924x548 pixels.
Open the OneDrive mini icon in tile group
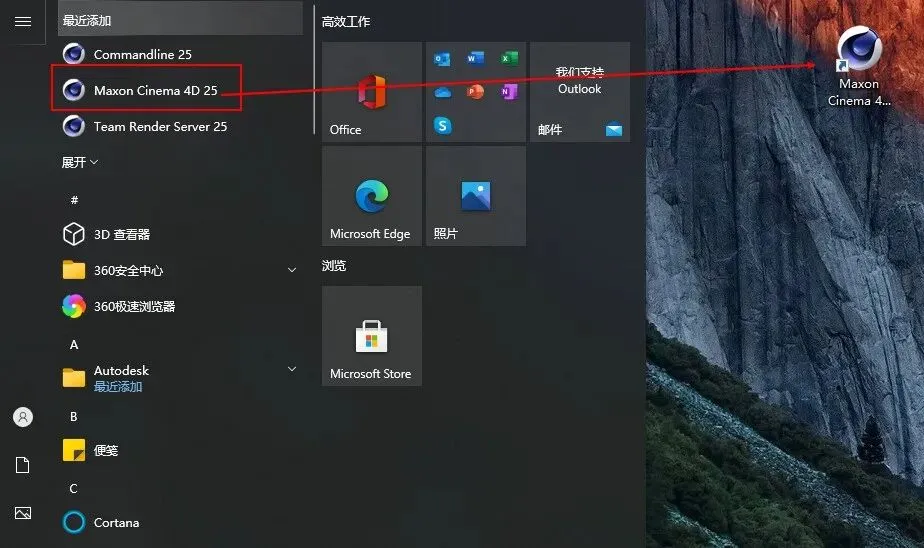tap(442, 93)
